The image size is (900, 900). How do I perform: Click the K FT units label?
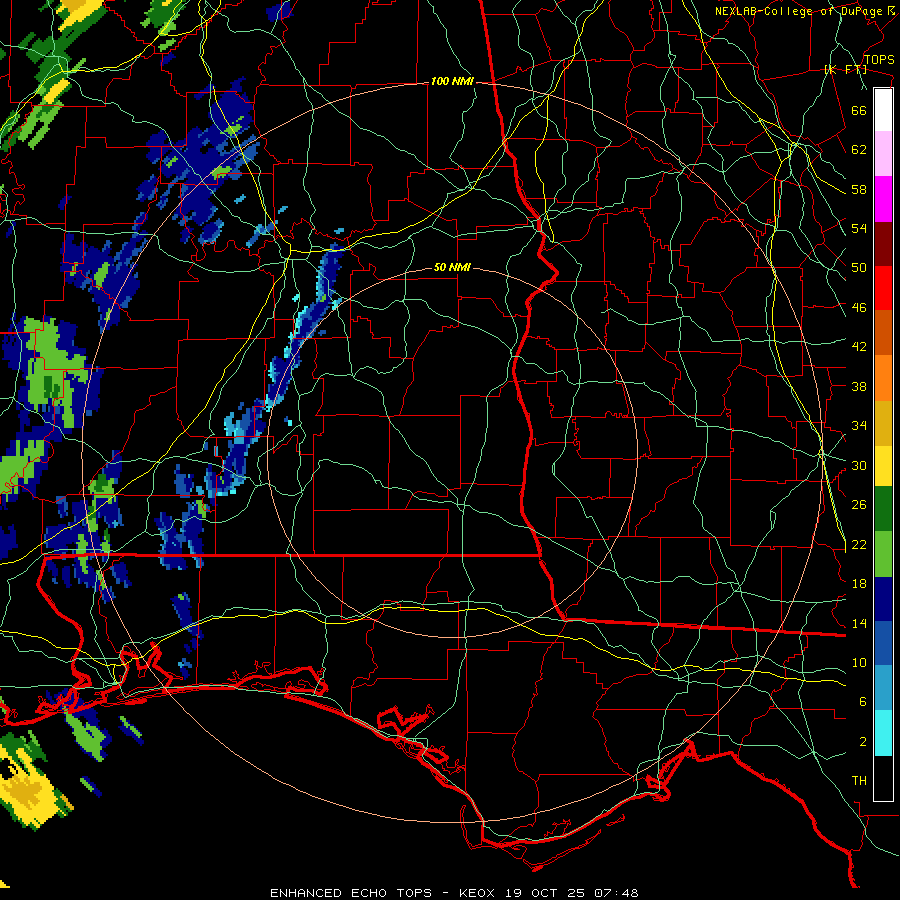click(x=845, y=69)
